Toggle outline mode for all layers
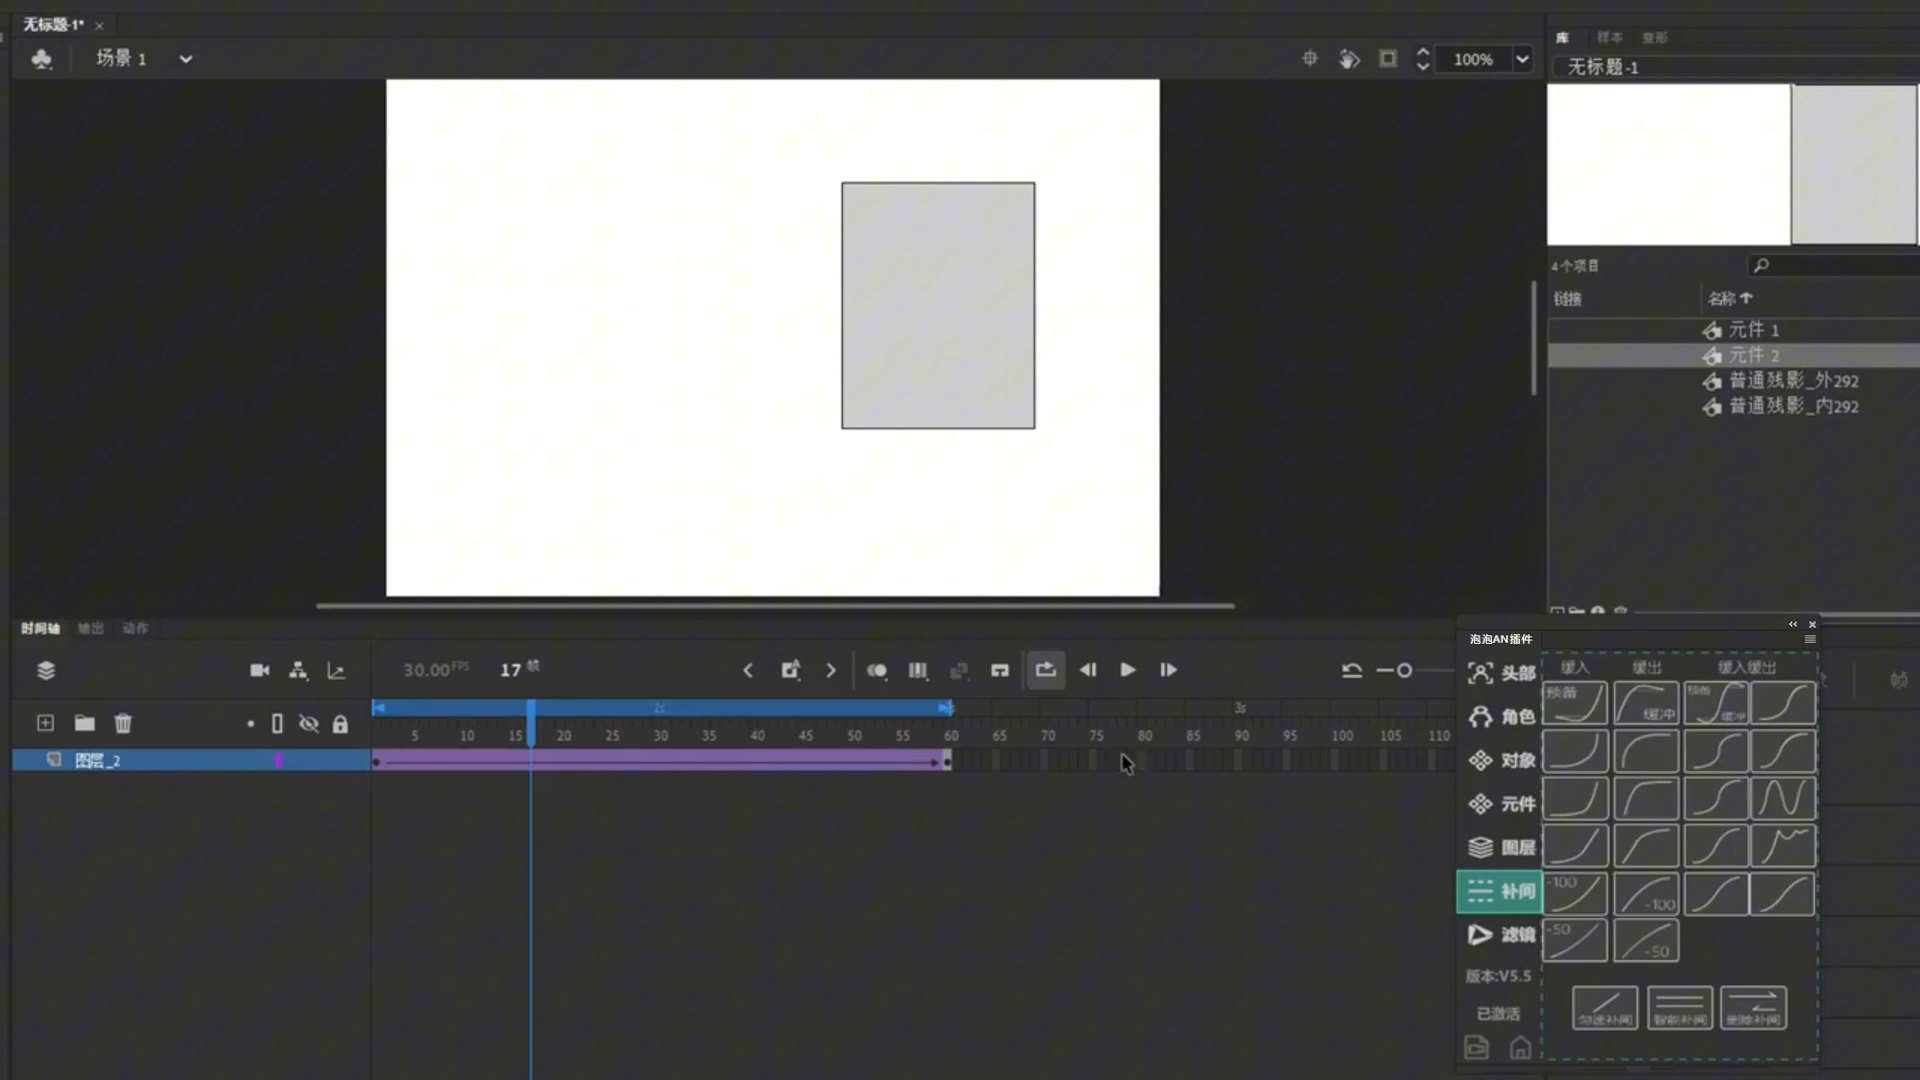1920x1080 pixels. 277,723
